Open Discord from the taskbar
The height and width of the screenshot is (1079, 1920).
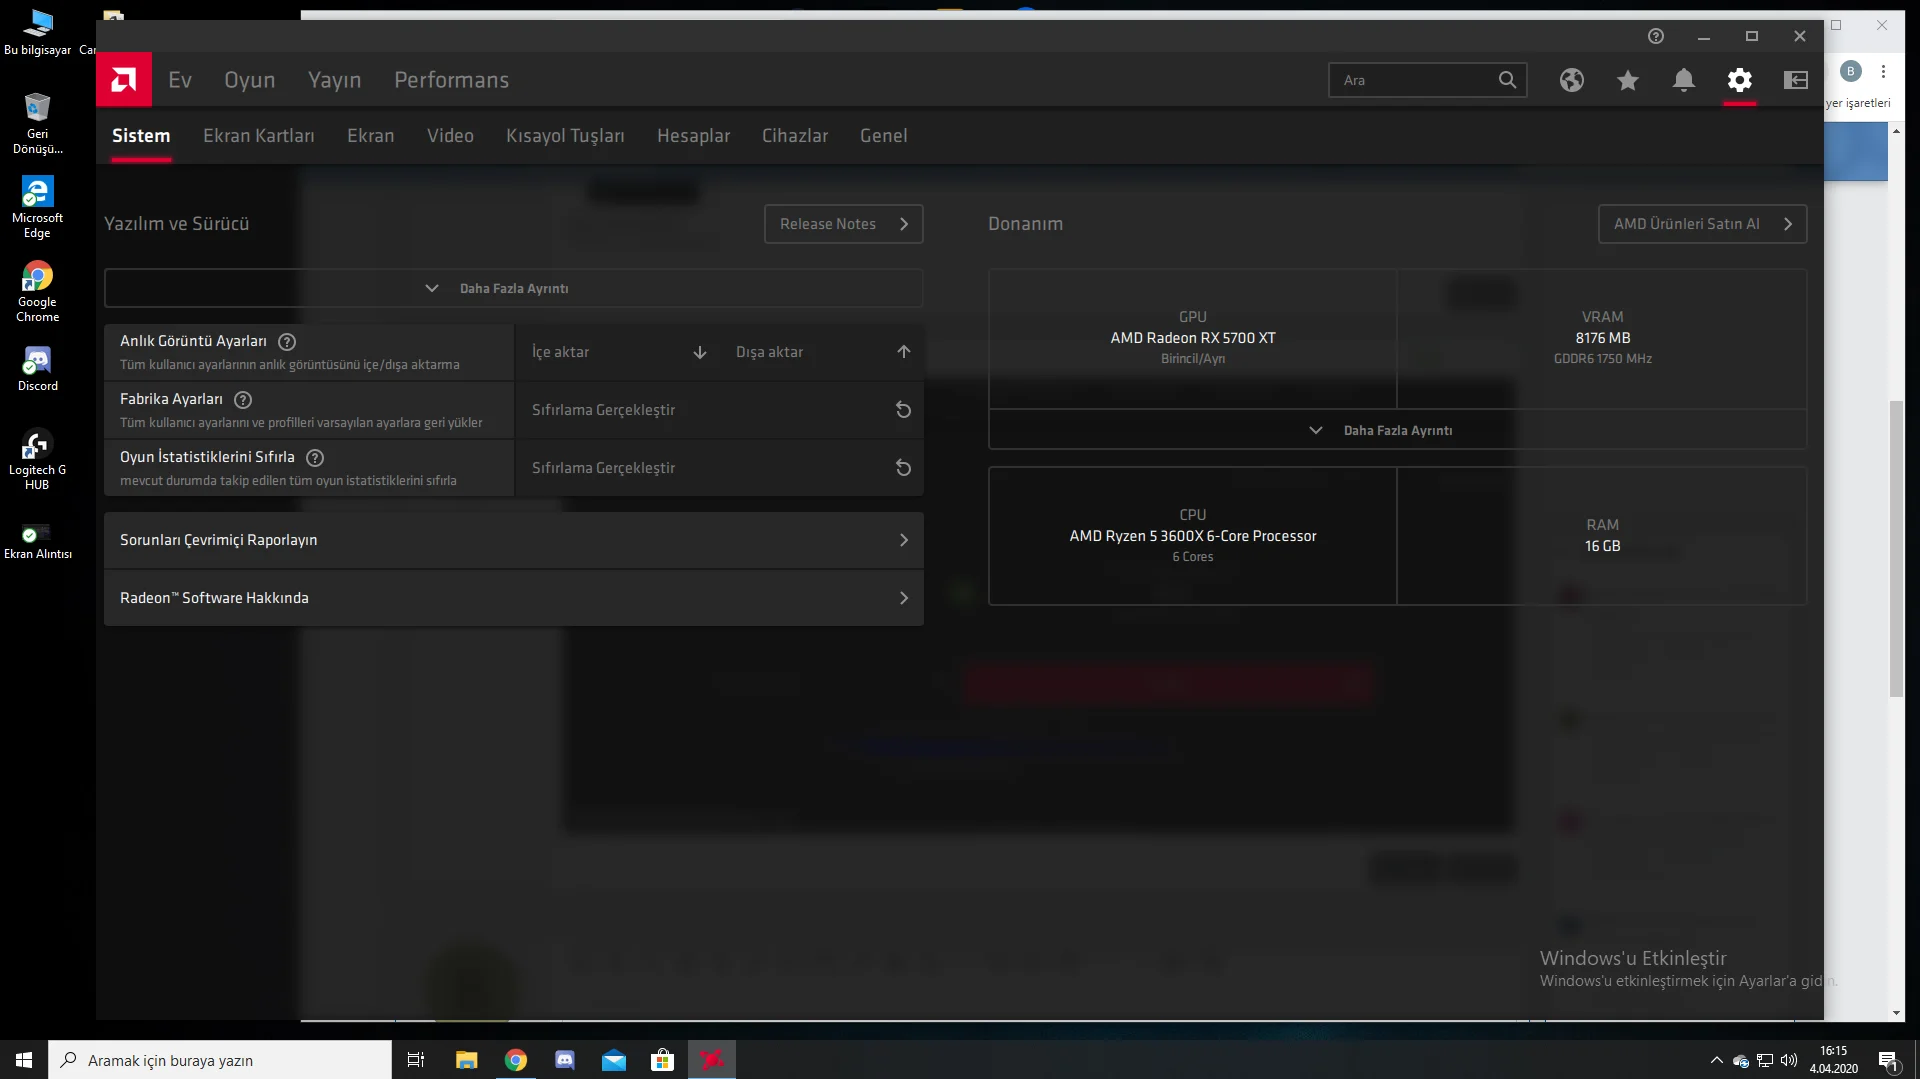pos(565,1060)
